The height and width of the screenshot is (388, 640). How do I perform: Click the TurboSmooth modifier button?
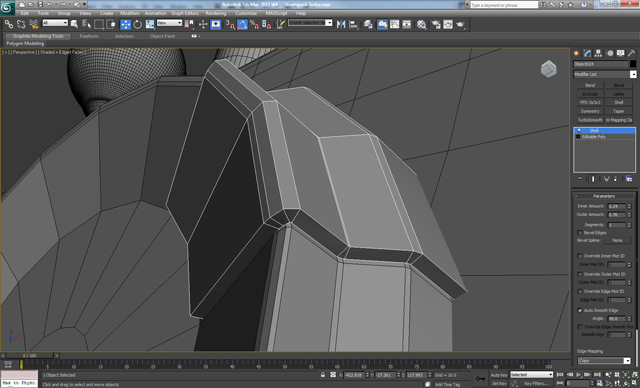click(x=590, y=120)
